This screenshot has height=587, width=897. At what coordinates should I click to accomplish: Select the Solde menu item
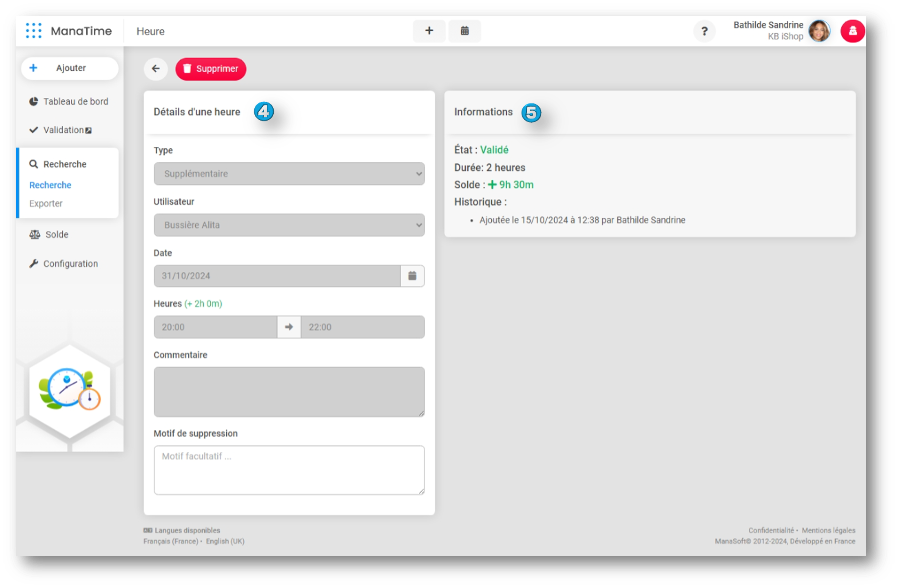[56, 235]
